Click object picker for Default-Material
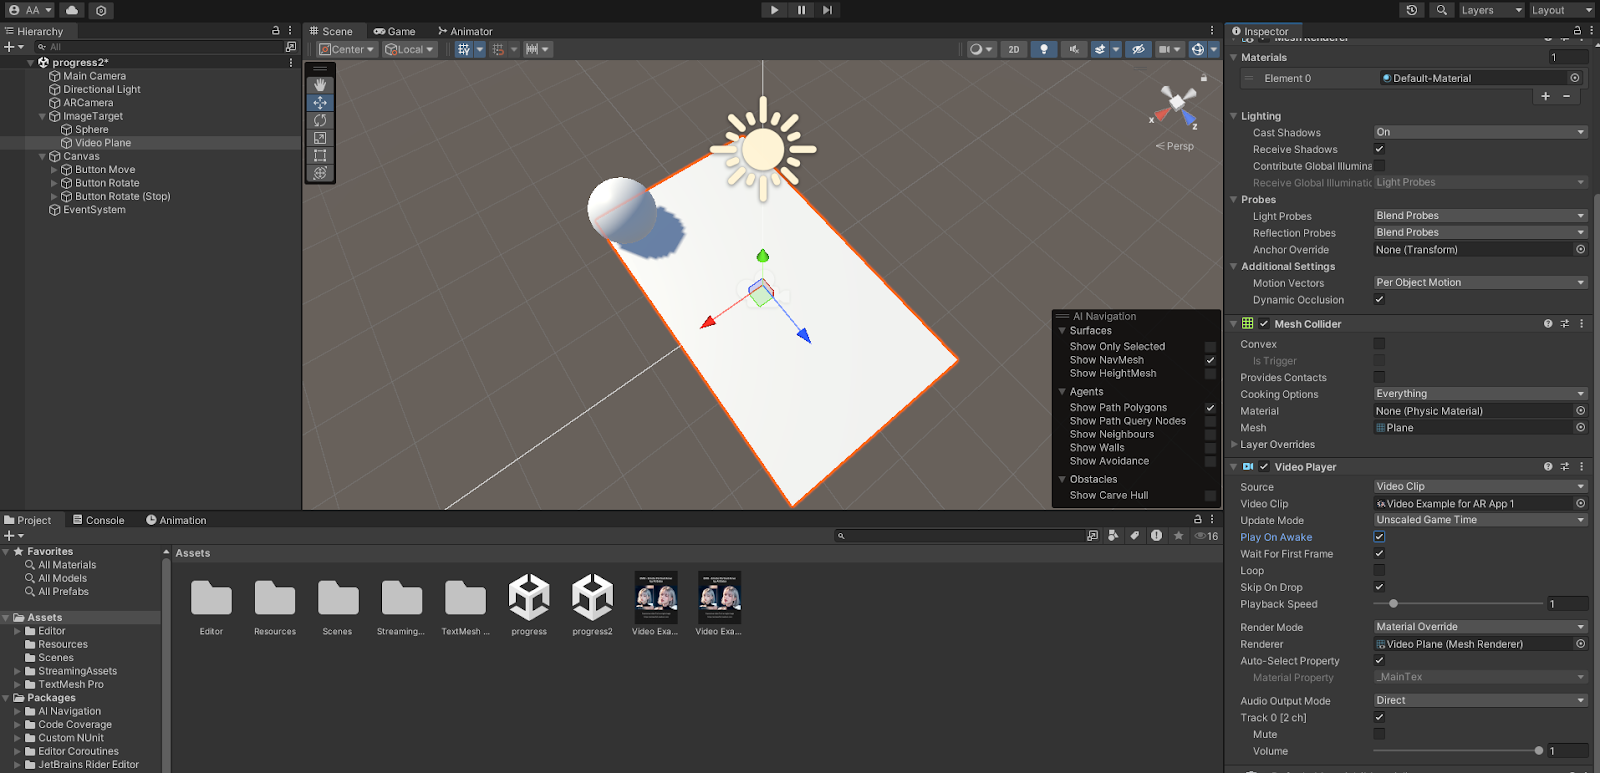Screen dimensions: 1600x773 click(x=1575, y=78)
